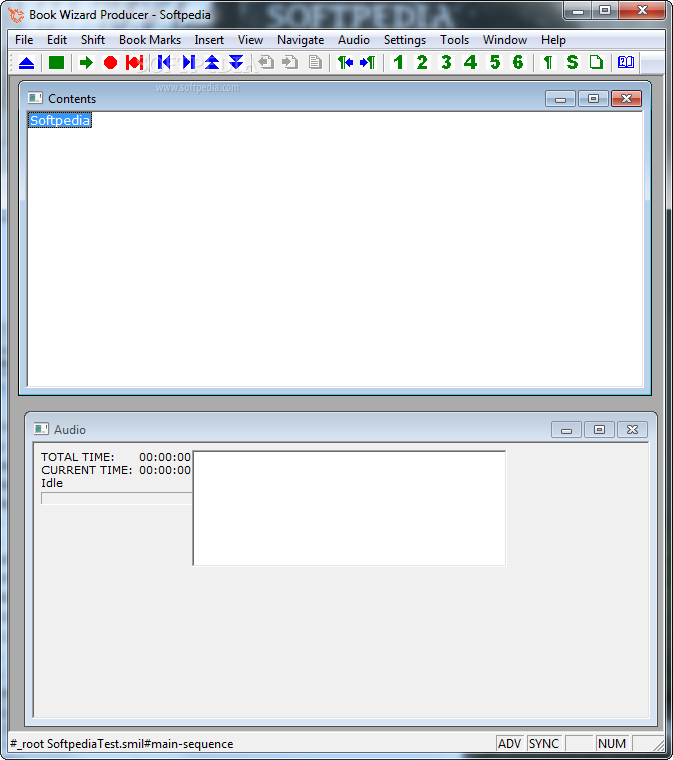Screen dimensions: 673x760
Task: Click the blue previous item icon
Action: coord(164,63)
